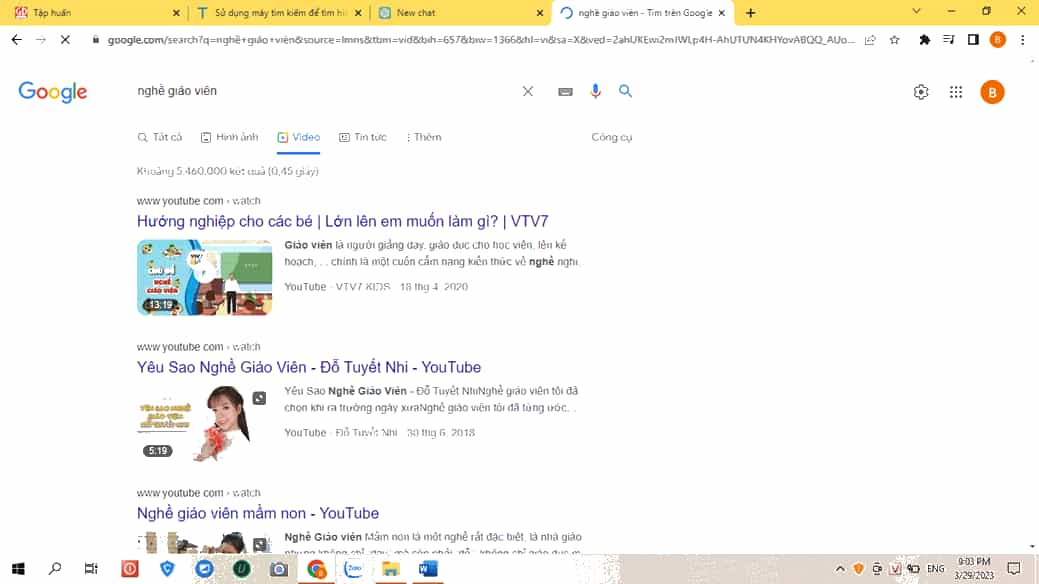Screen dimensions: 1039x584
Task: Open the media control icon in toolbar
Action: [x=949, y=40]
